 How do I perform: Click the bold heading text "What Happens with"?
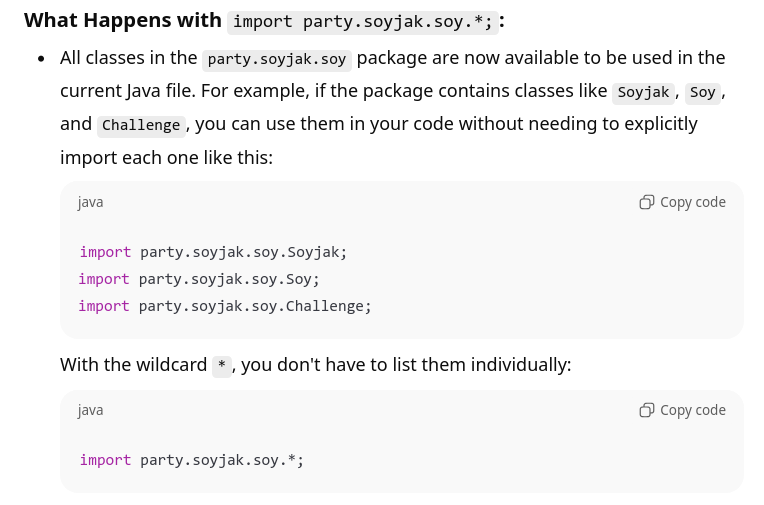tap(122, 21)
